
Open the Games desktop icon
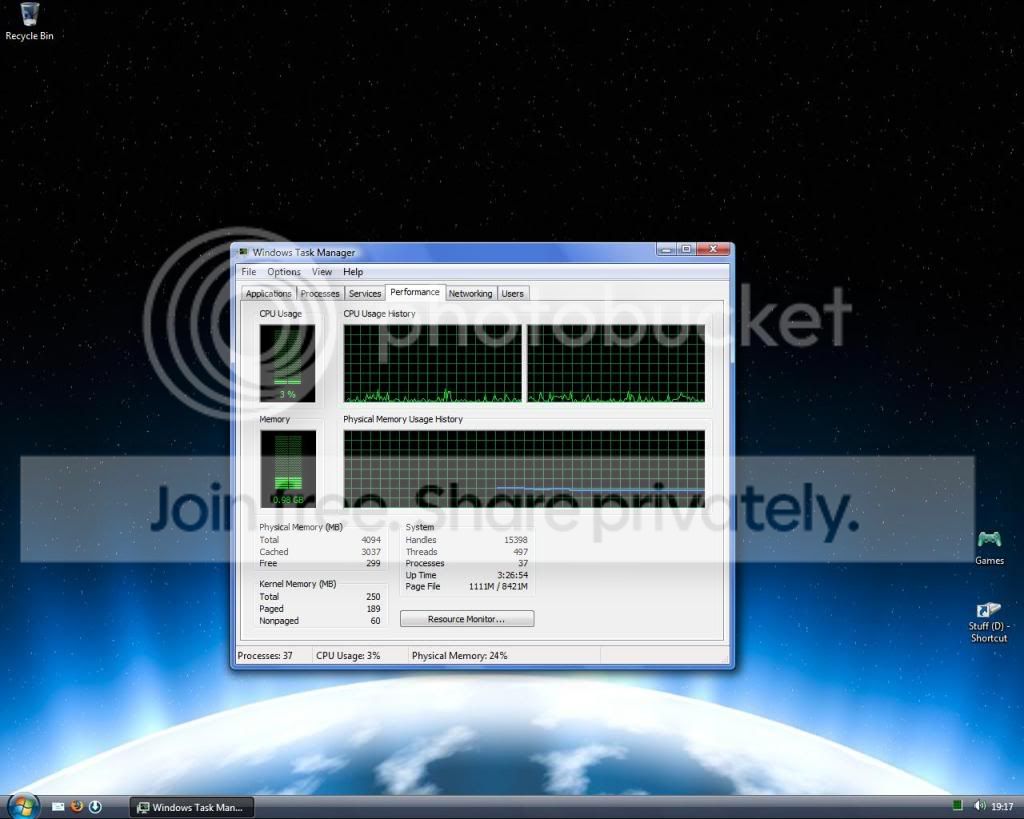click(x=989, y=547)
